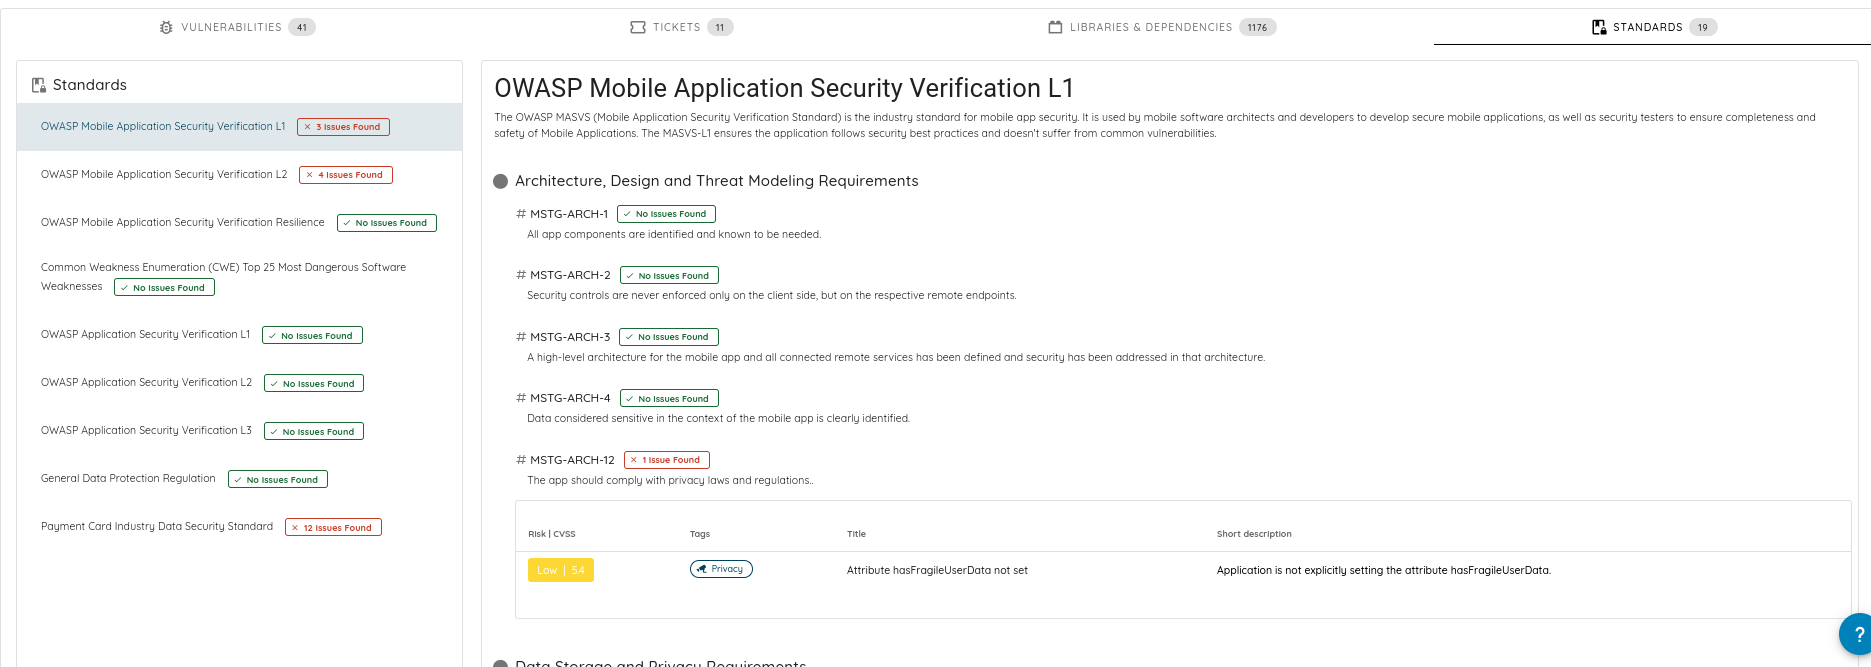Click the bug icon beside Vulnerabilities
The height and width of the screenshot is (667, 1871).
166,27
